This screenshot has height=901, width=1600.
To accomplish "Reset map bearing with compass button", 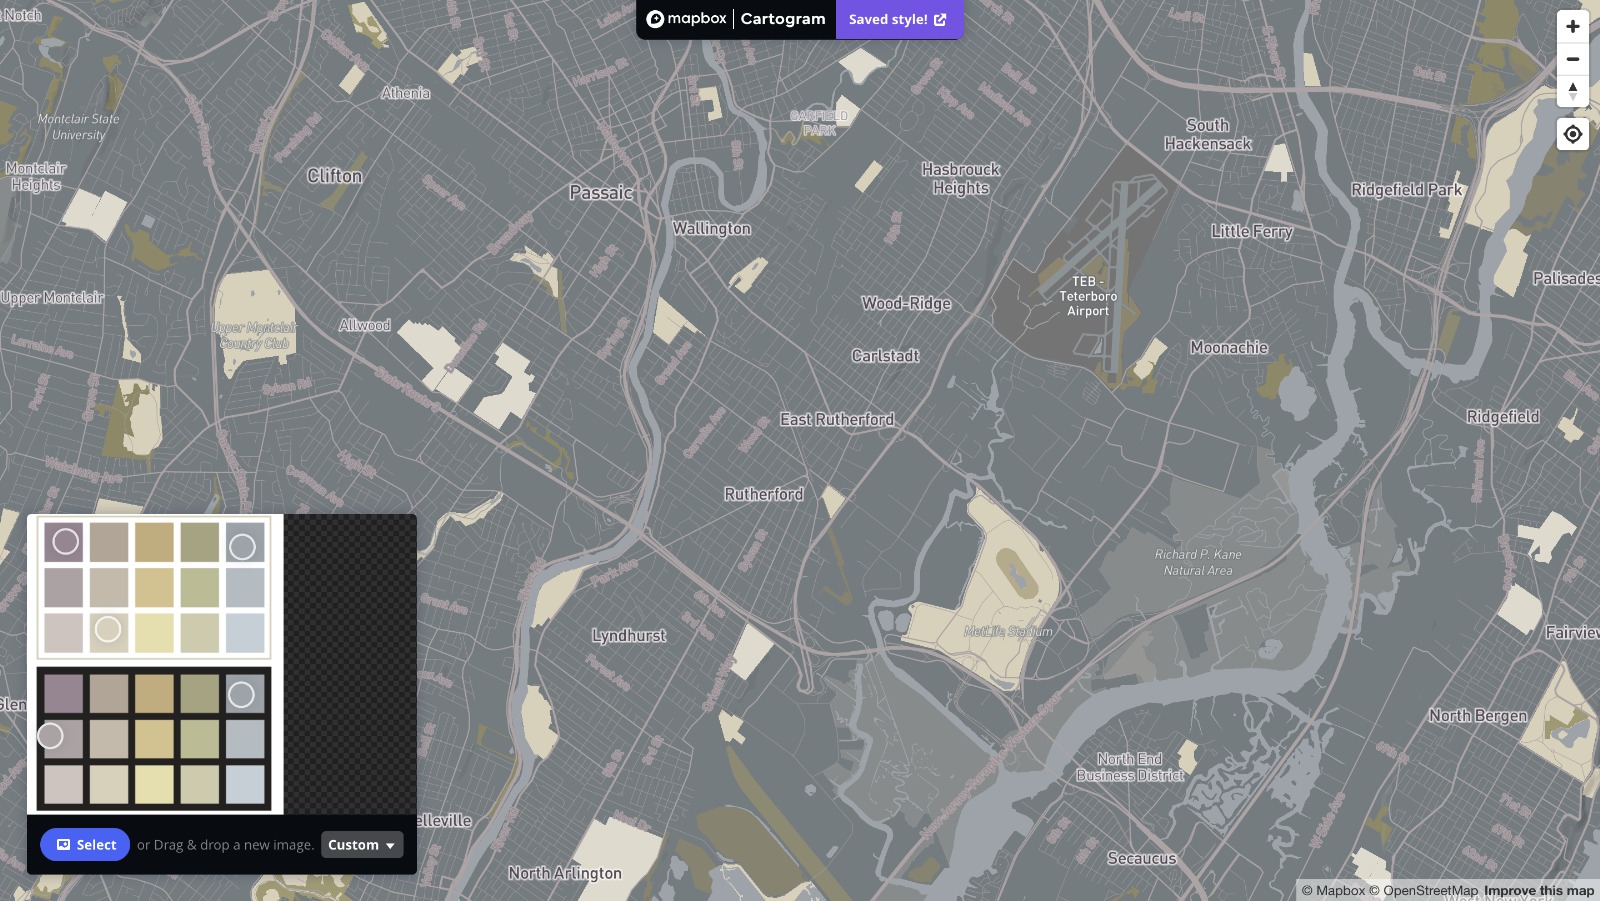I will (1572, 91).
